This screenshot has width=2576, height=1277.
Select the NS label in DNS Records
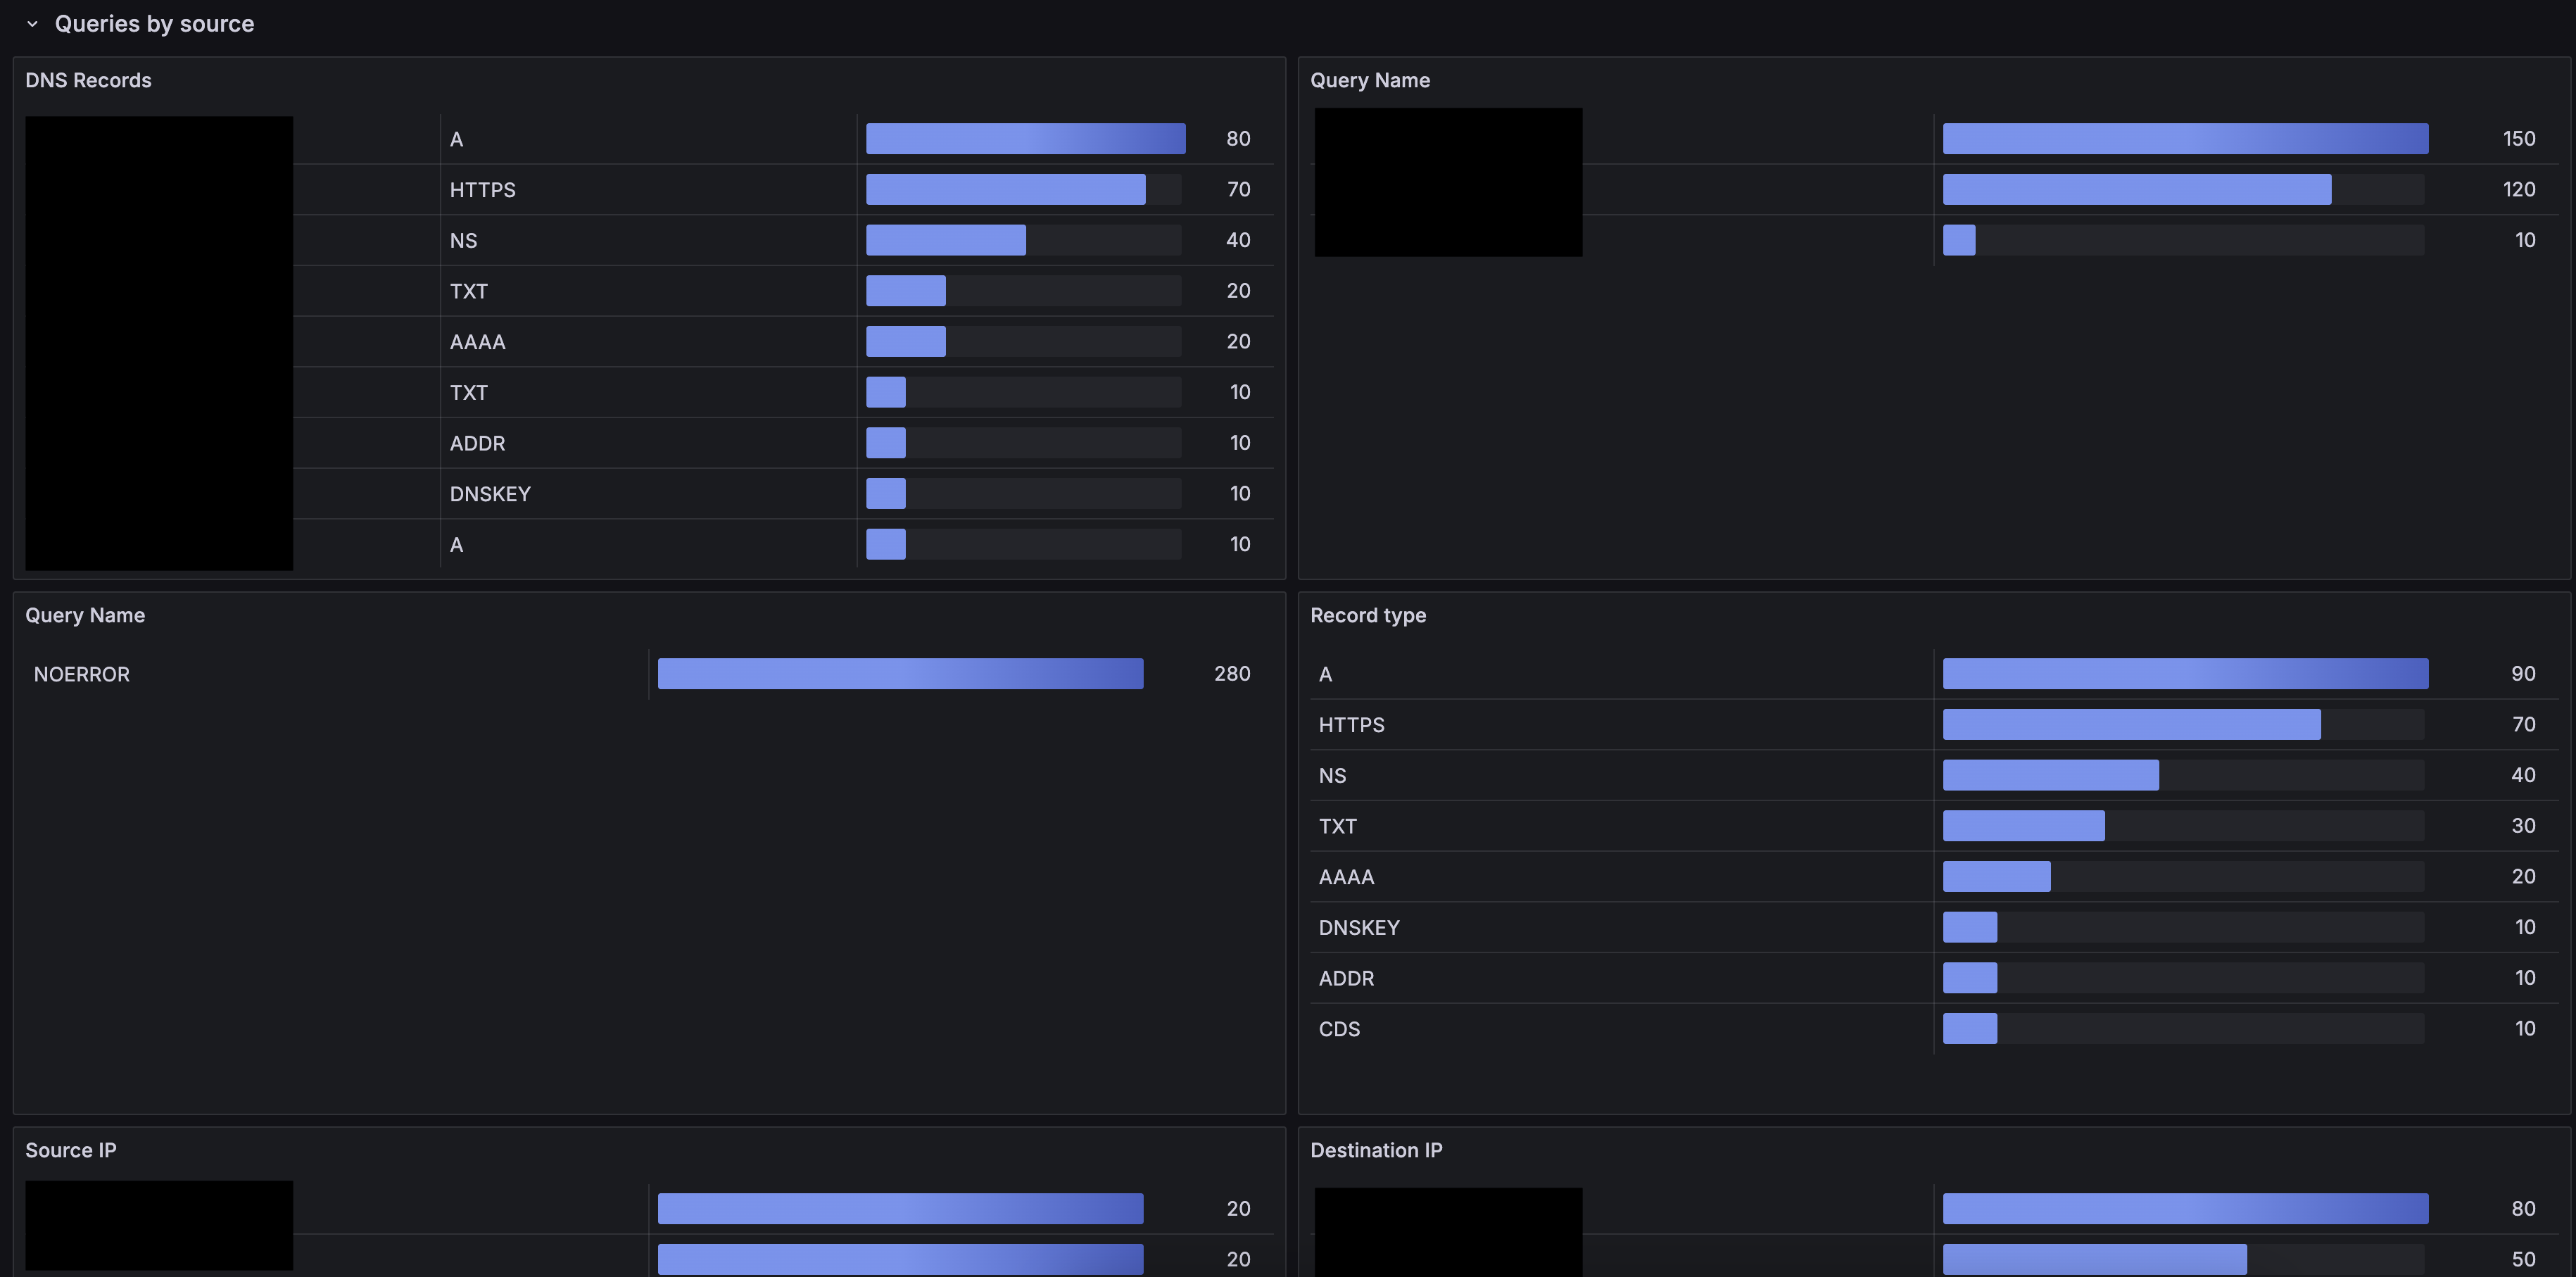click(x=463, y=240)
